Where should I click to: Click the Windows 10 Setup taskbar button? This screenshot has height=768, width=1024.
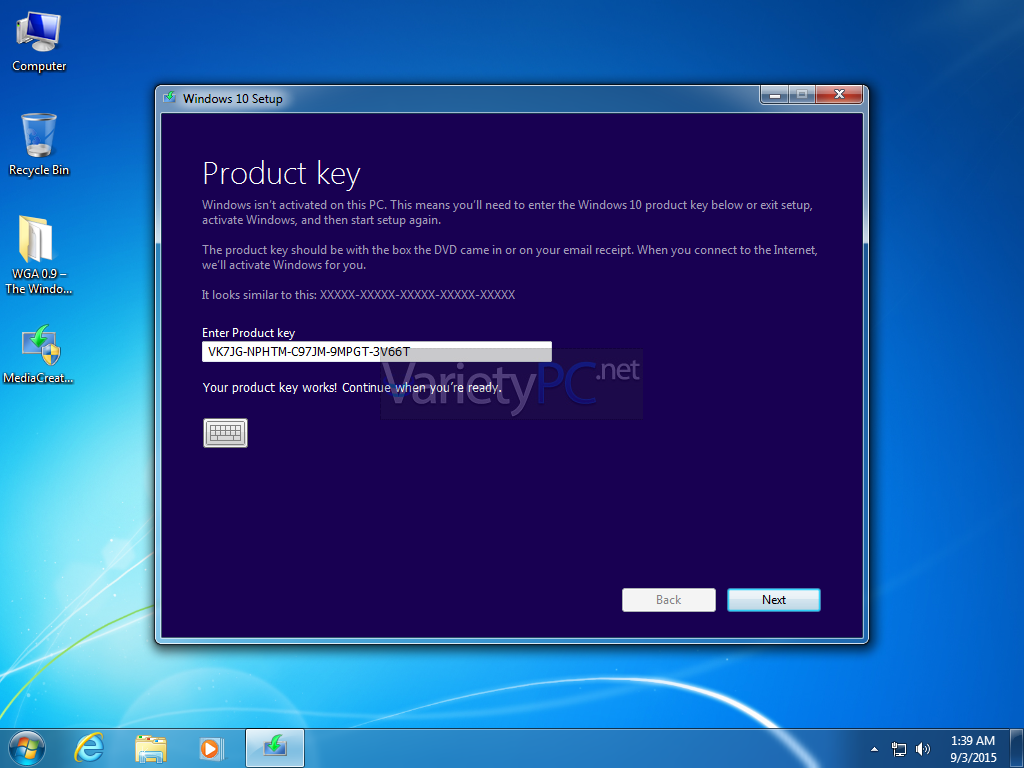(275, 748)
